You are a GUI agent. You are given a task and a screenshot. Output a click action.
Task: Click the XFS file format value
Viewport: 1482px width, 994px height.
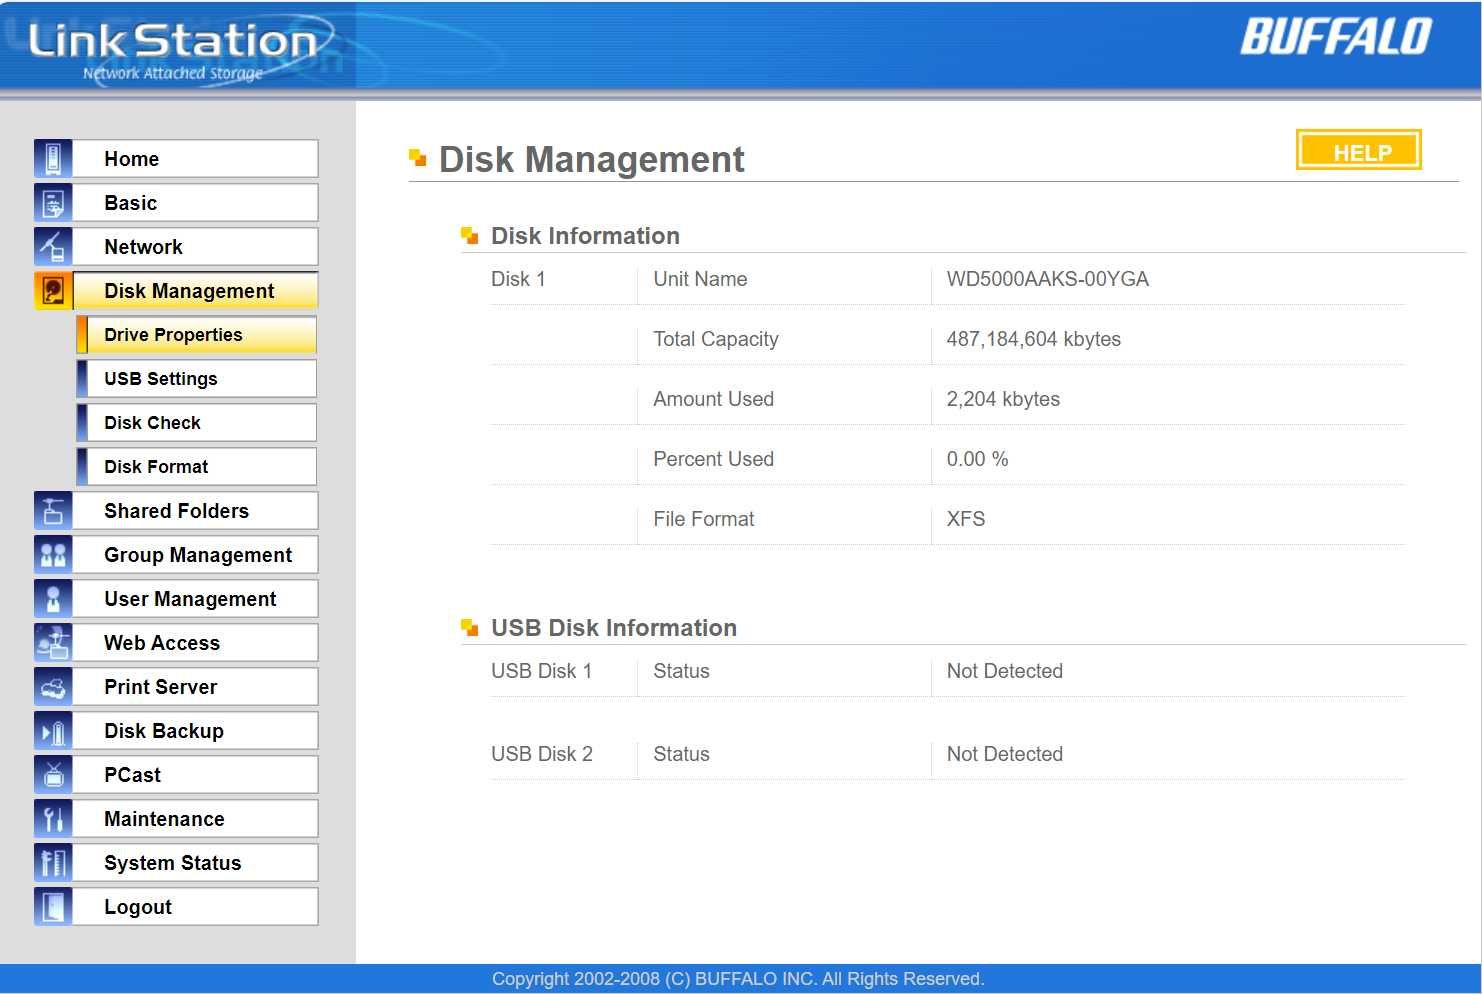tap(966, 519)
